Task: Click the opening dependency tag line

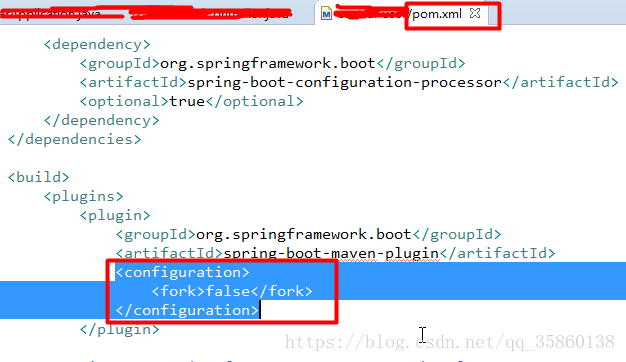Action: pos(97,44)
